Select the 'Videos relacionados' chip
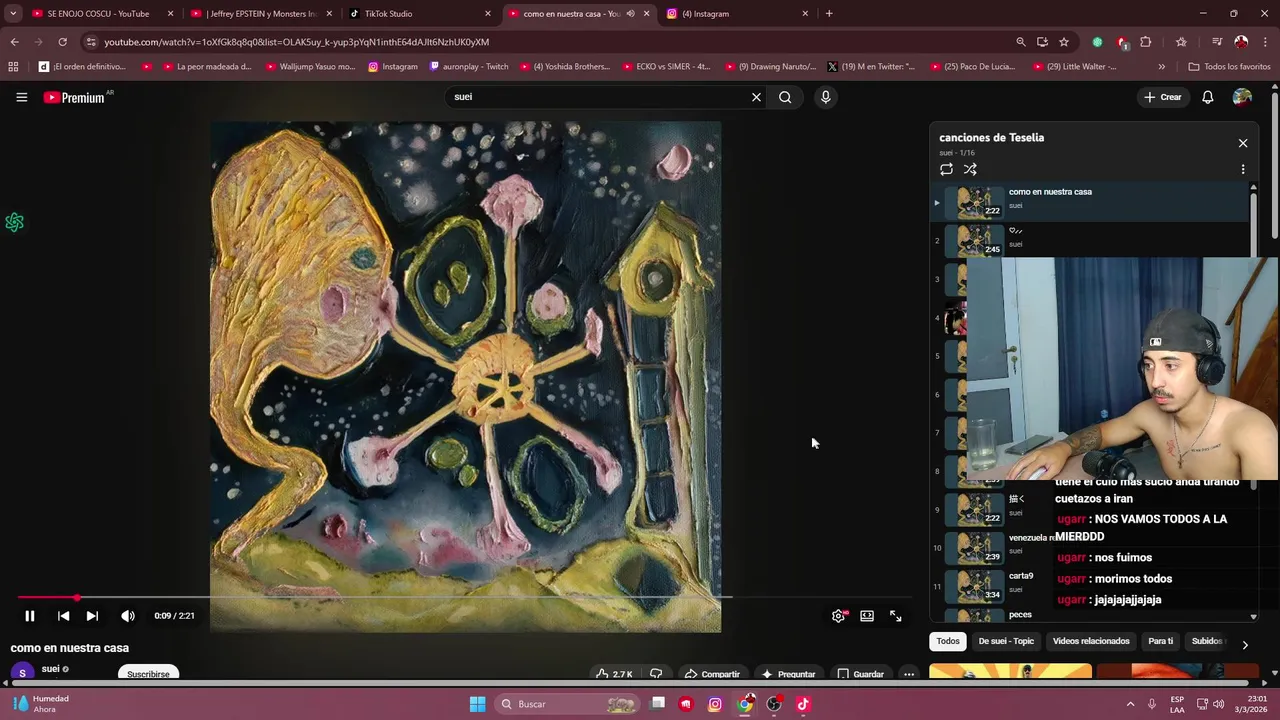The image size is (1280, 720). pos(1091,641)
